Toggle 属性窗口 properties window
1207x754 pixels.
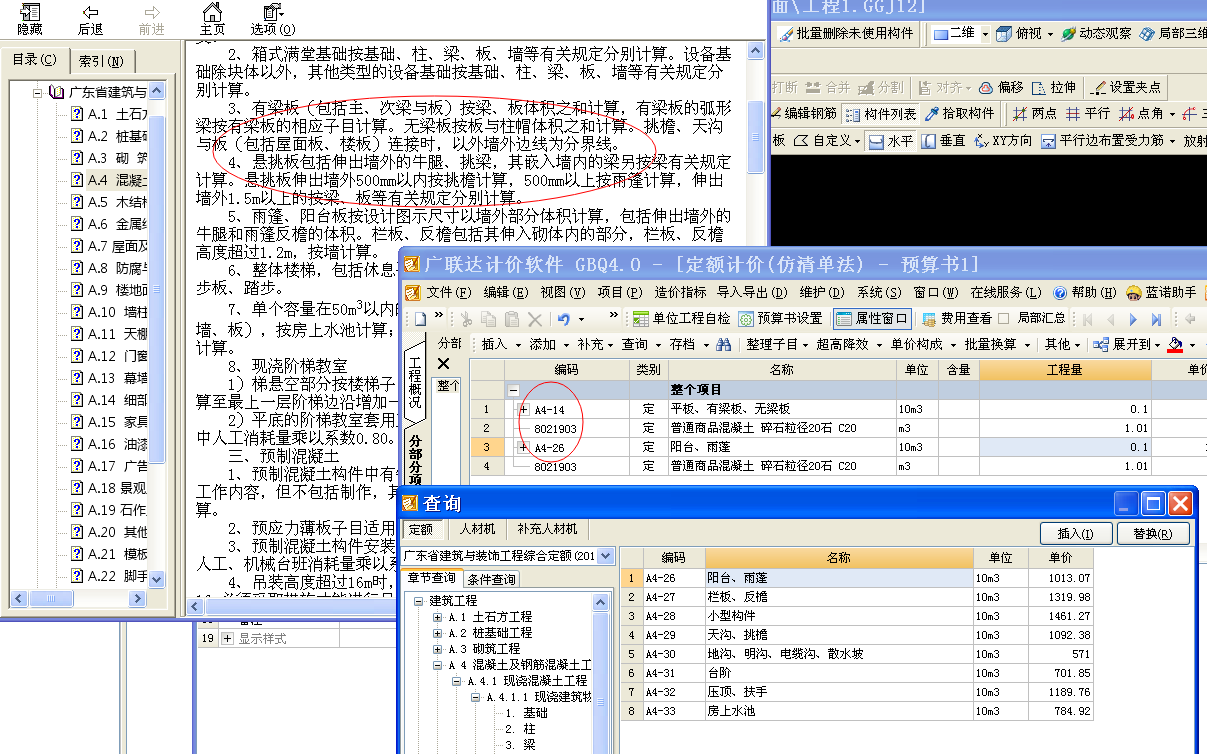click(871, 319)
